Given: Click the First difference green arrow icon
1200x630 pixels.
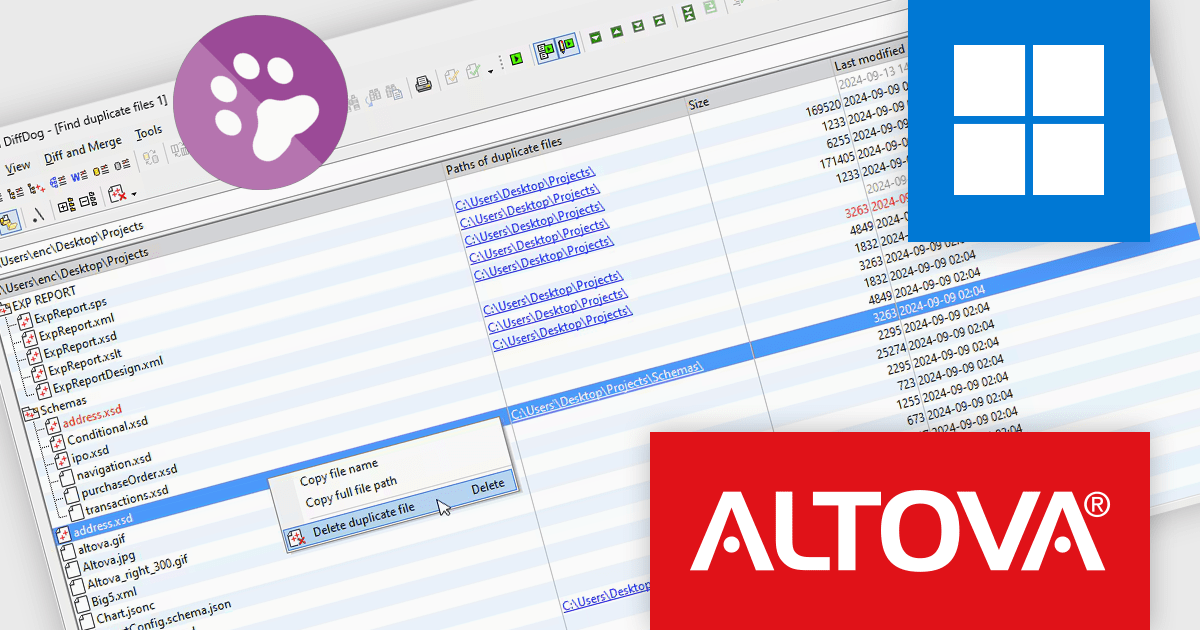Looking at the screenshot, I should (x=659, y=21).
